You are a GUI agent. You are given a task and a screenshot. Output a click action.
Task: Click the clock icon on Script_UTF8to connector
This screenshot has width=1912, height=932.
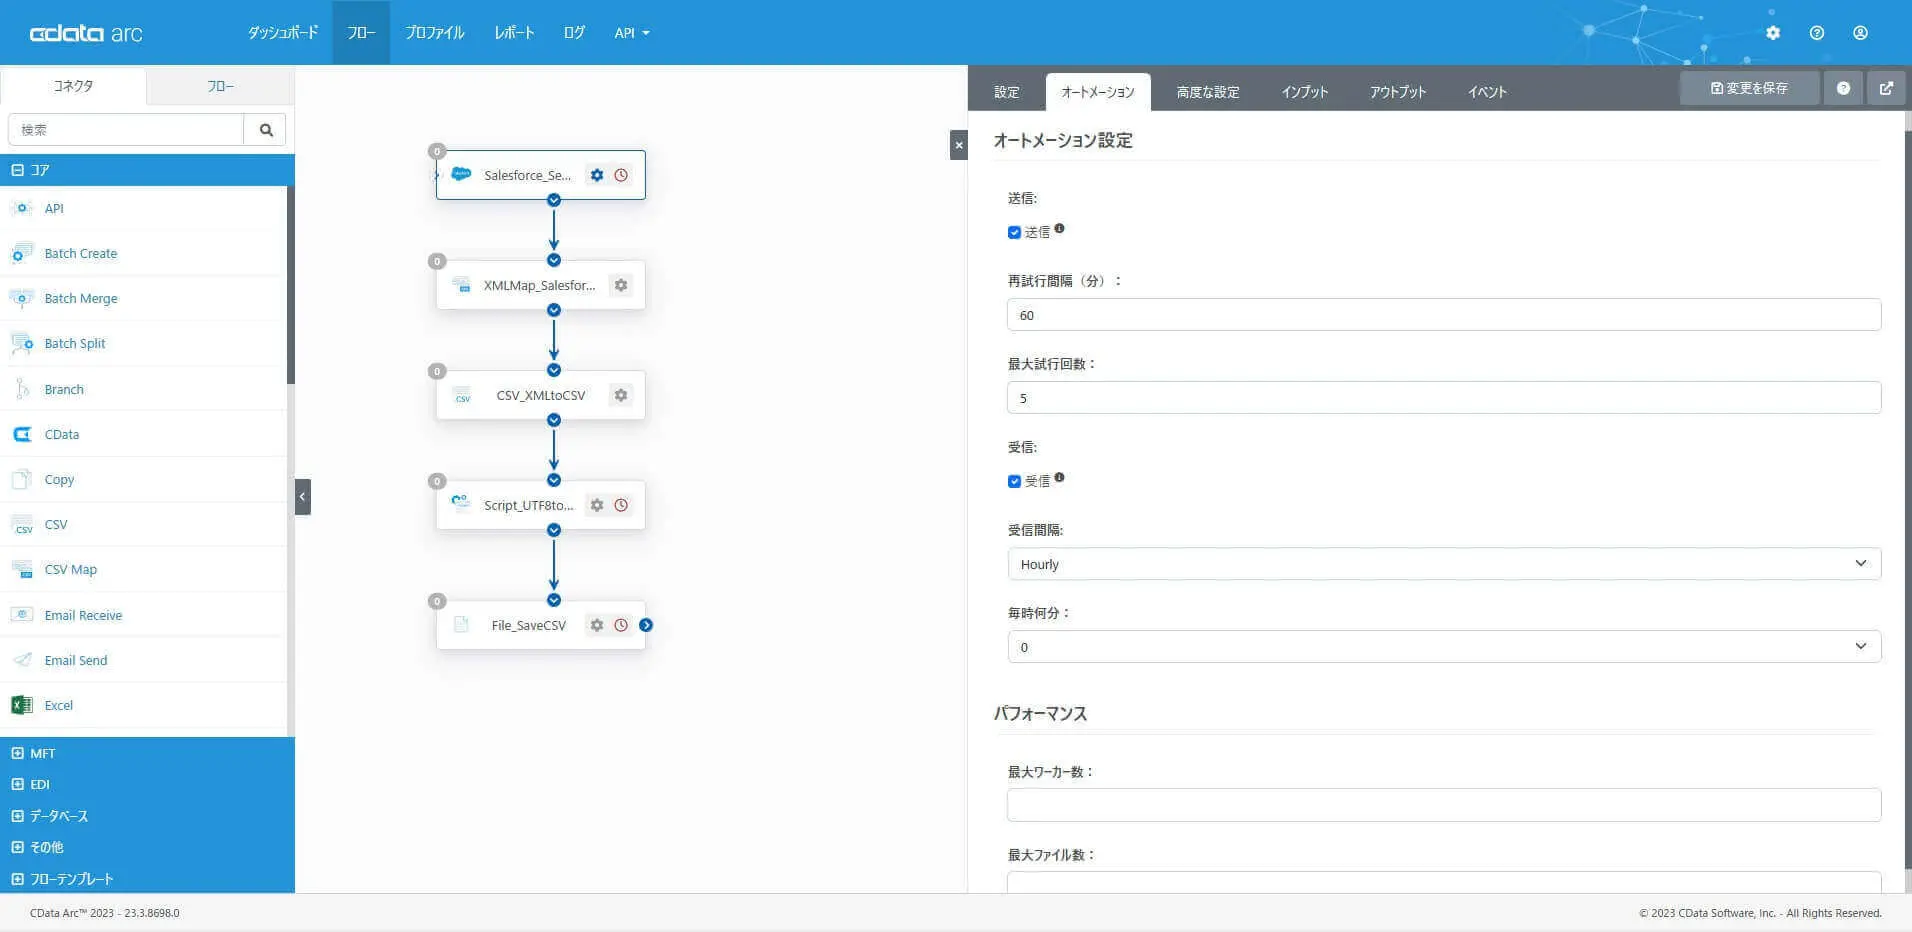(x=621, y=505)
